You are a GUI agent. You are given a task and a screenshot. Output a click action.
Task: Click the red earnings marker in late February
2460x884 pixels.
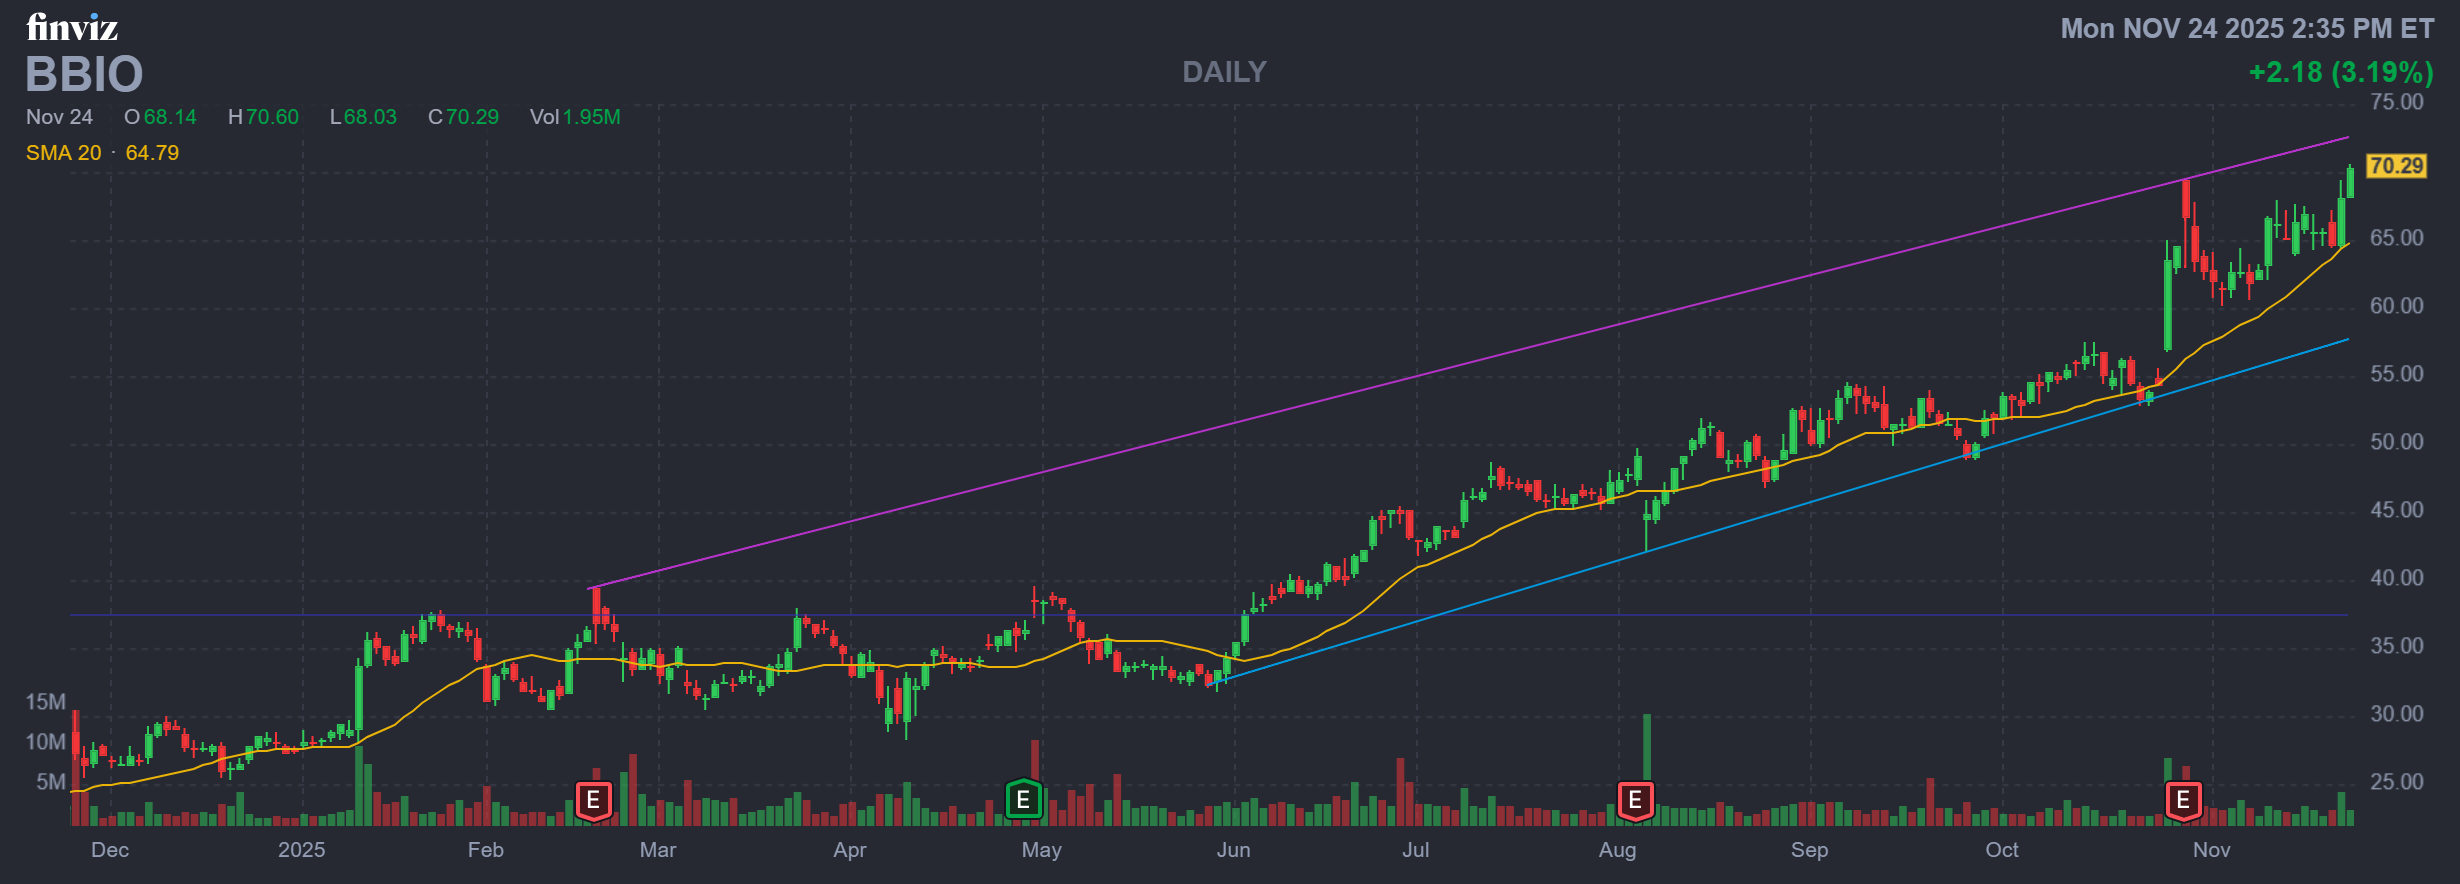pyautogui.click(x=593, y=800)
